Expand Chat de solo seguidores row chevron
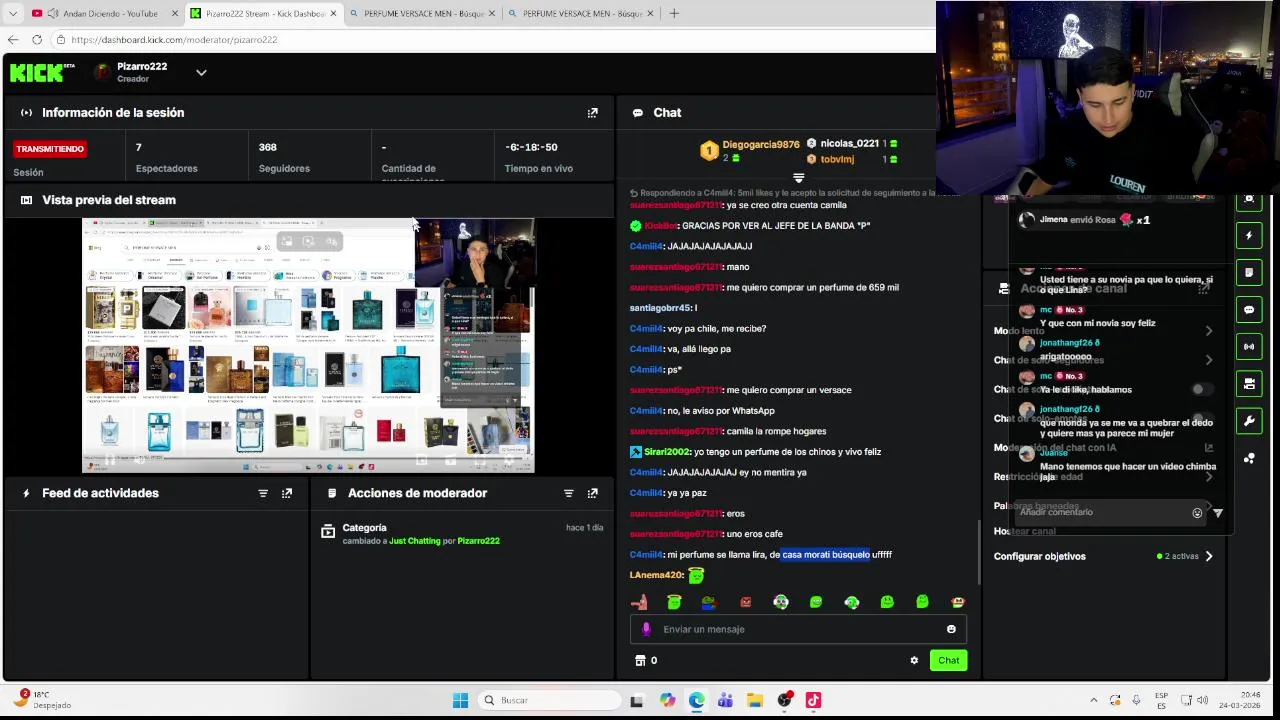1280x720 pixels. 1209,360
